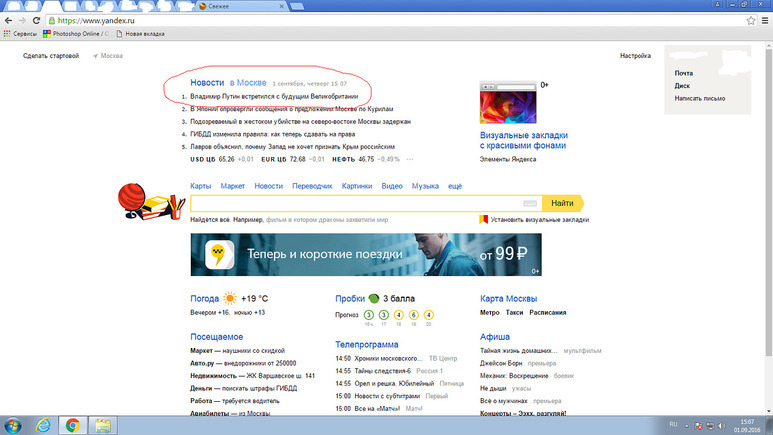Bookmark this page with the star icon
Image resolution: width=773 pixels, height=435 pixels.
coord(751,20)
